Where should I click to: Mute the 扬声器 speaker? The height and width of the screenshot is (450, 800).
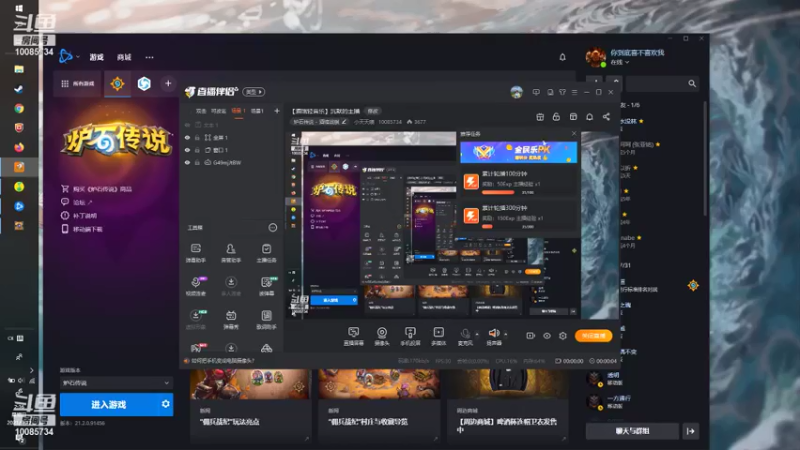tap(494, 336)
